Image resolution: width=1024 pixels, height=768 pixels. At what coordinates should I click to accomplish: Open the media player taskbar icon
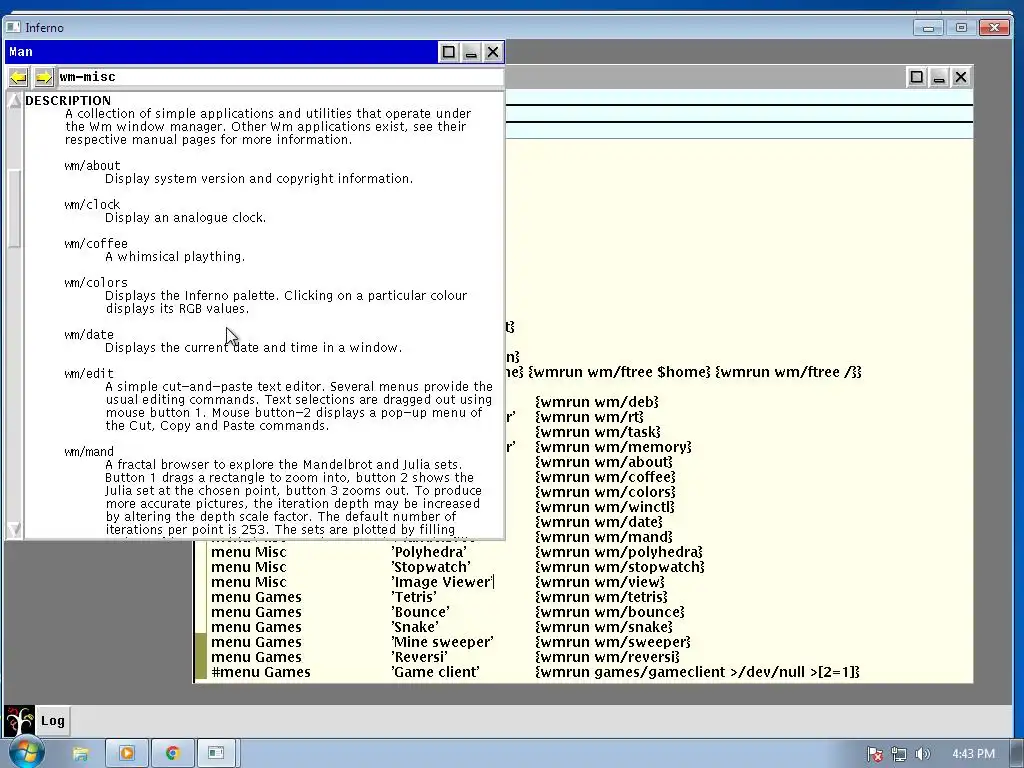coord(127,754)
